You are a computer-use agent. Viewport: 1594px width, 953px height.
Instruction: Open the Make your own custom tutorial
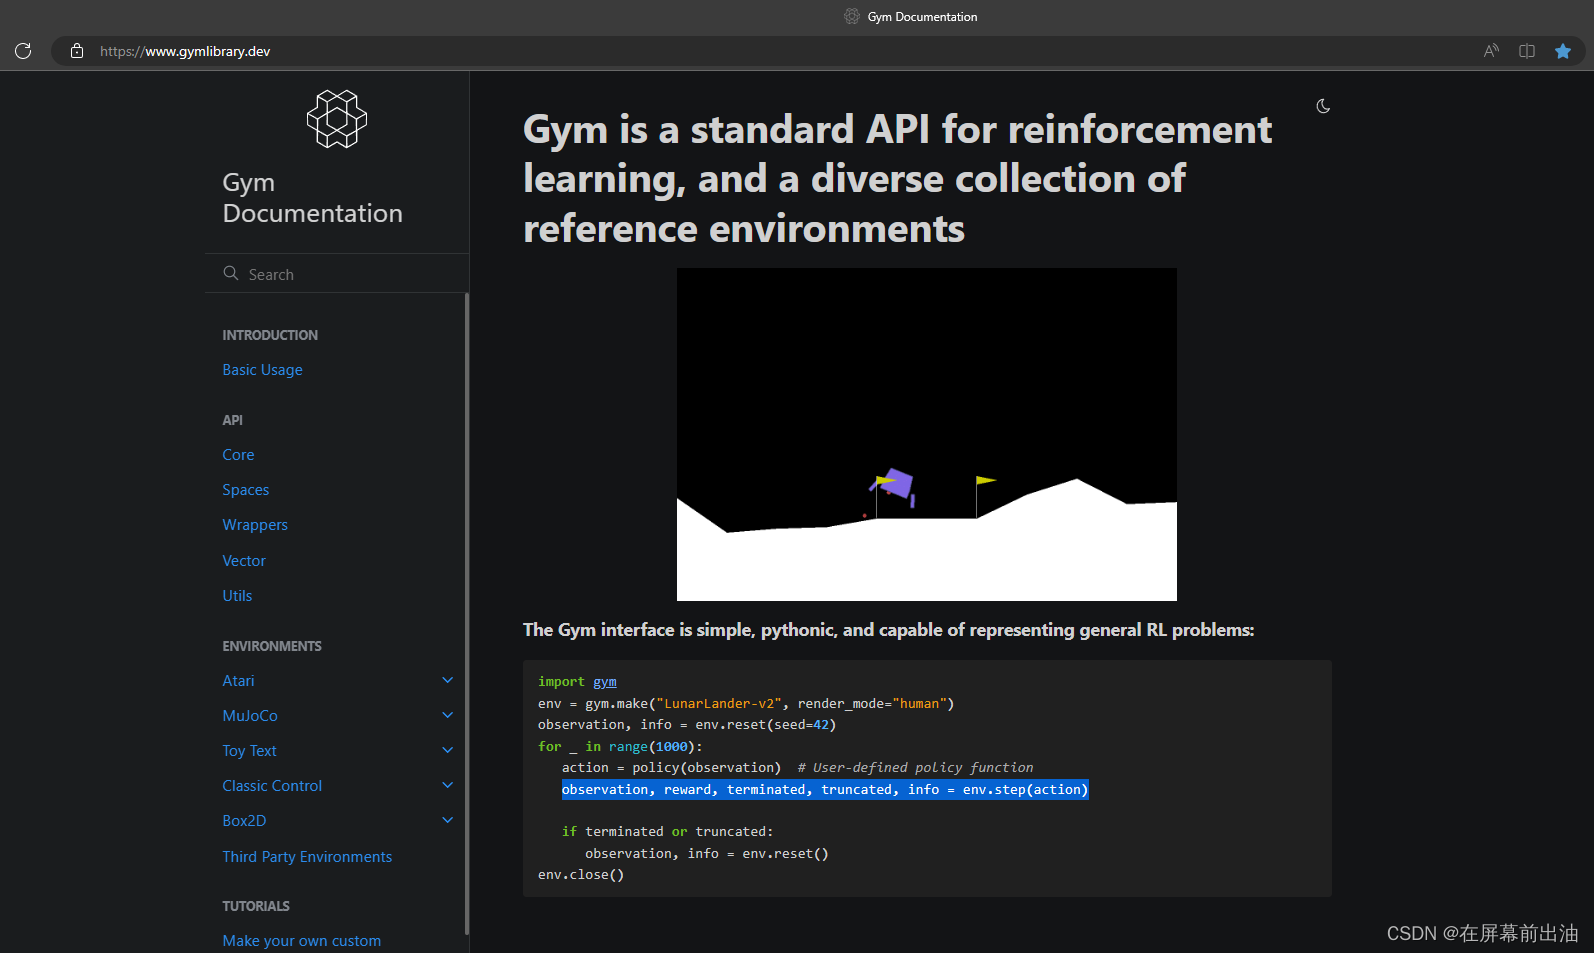(x=301, y=941)
